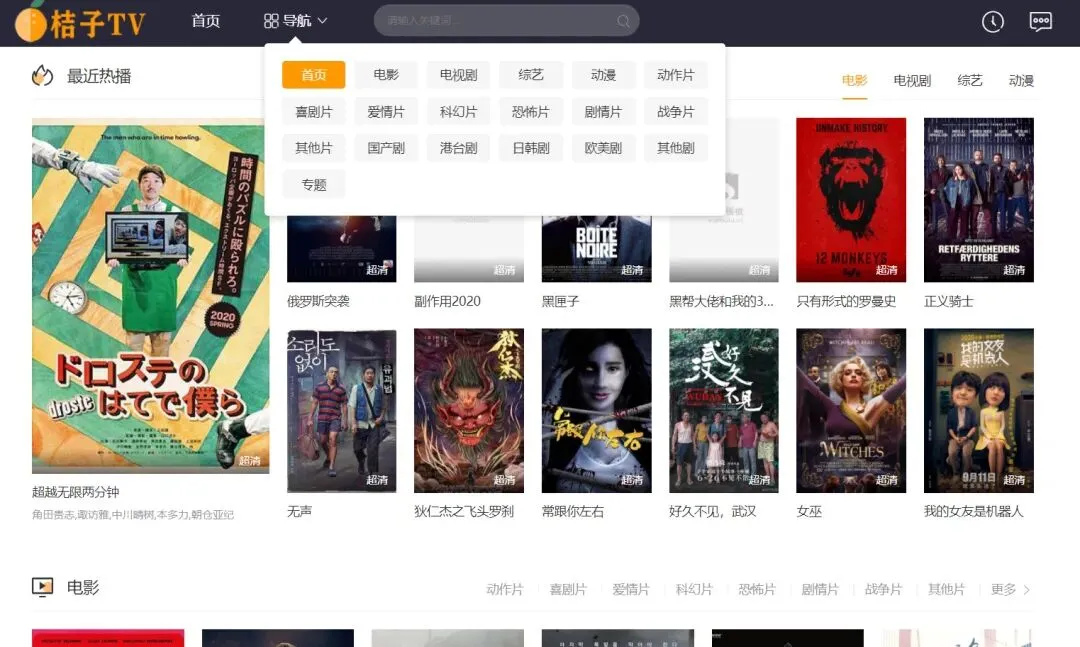Click the 女巫 title link
The width and height of the screenshot is (1080, 647).
pos(809,511)
